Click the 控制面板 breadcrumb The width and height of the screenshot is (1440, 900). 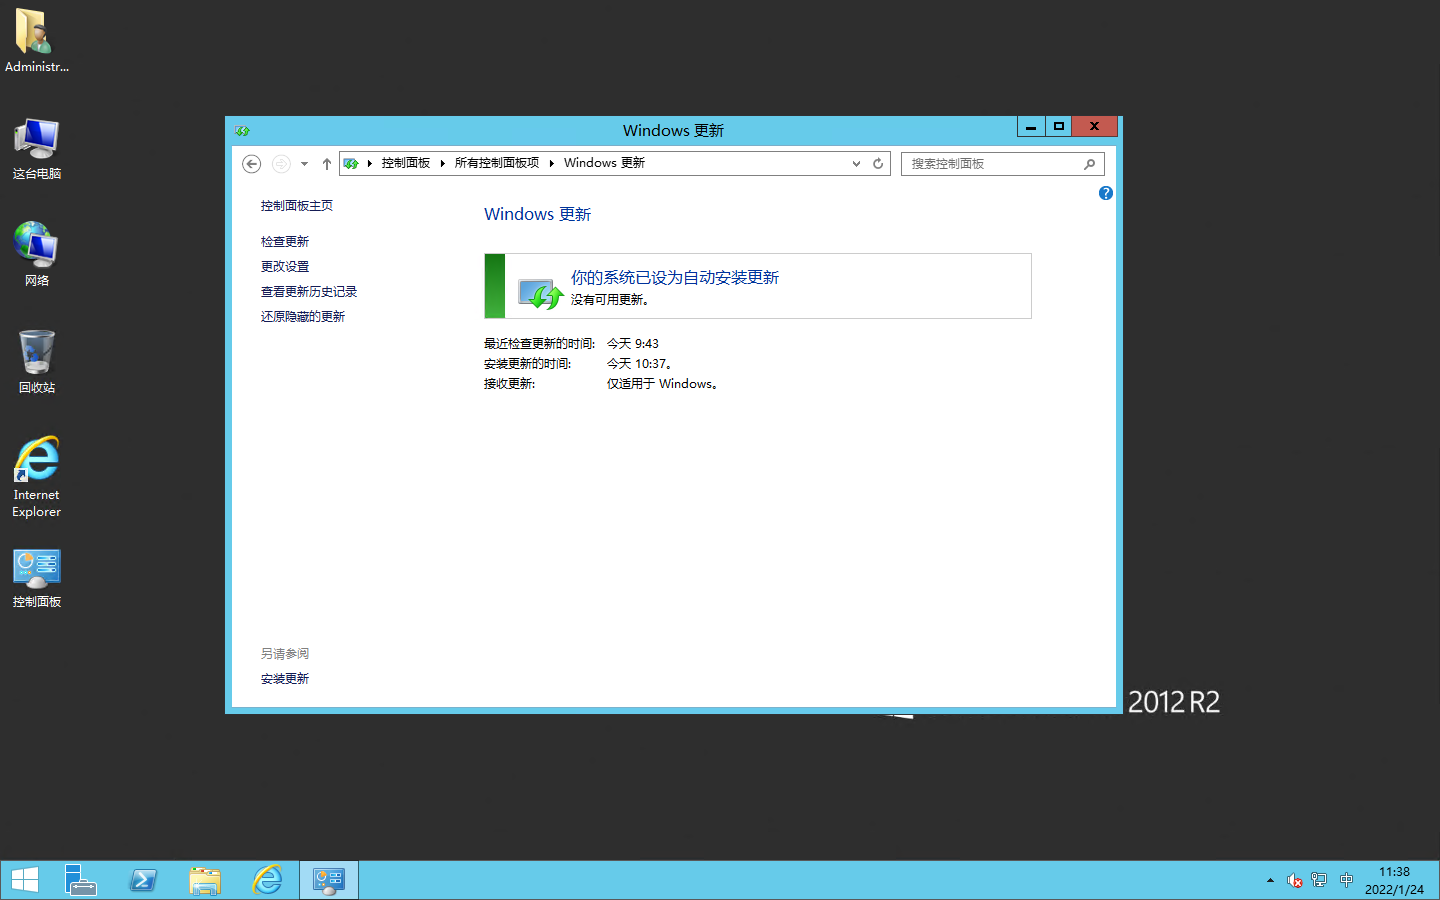click(x=405, y=163)
